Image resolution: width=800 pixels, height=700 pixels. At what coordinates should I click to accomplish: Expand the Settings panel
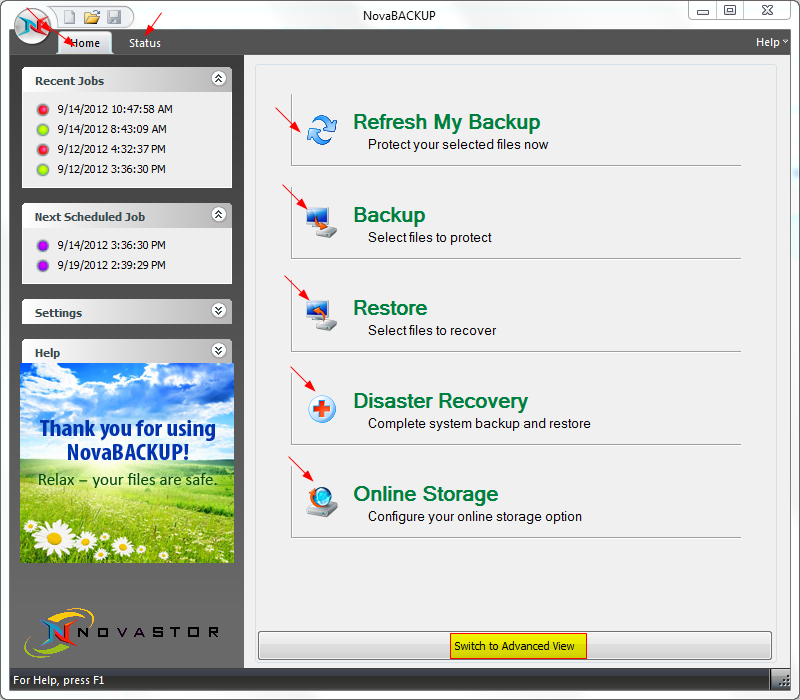pyautogui.click(x=219, y=310)
